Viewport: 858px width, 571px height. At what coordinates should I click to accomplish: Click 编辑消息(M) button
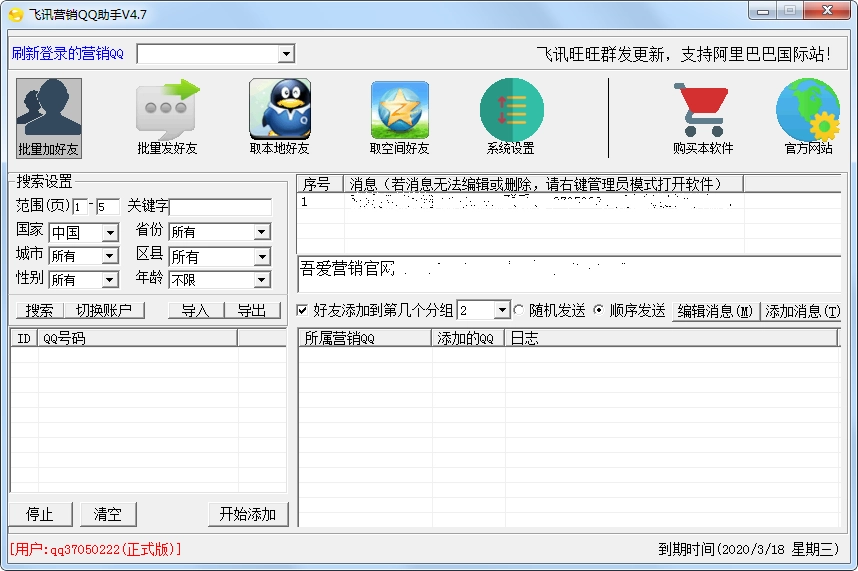coord(716,311)
